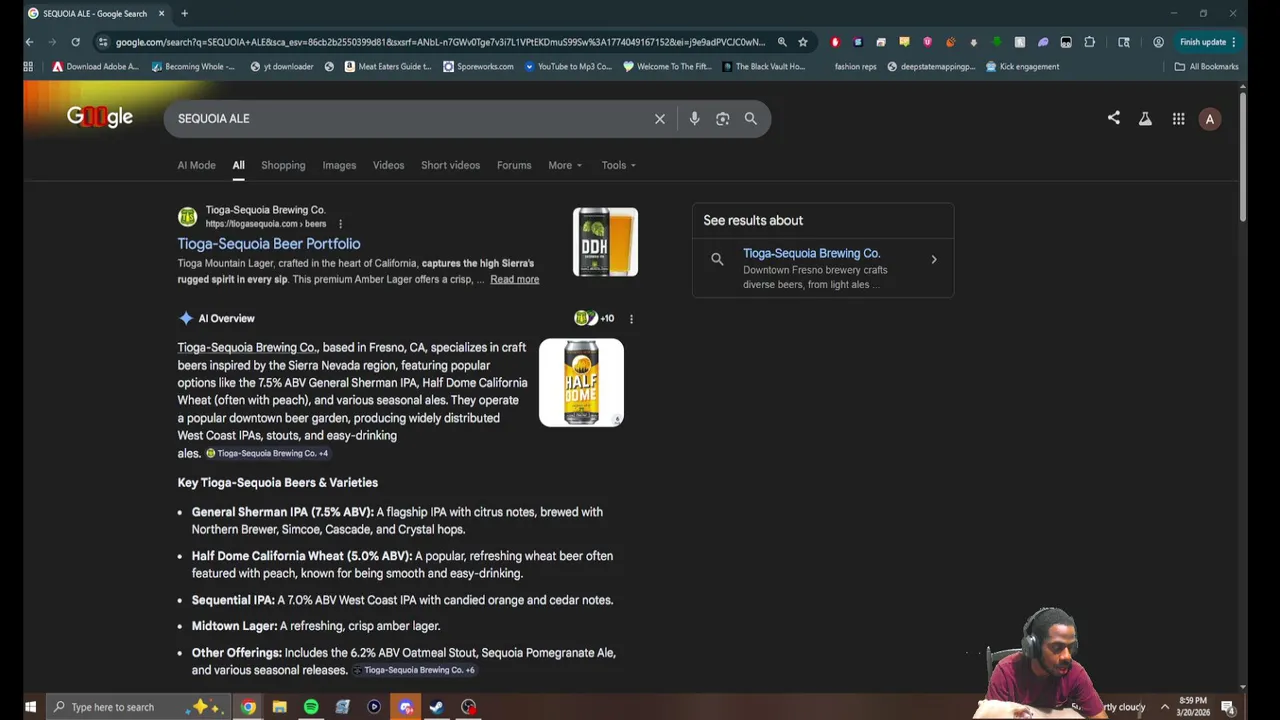
Task: Show hidden system tray icons
Action: pos(1164,707)
